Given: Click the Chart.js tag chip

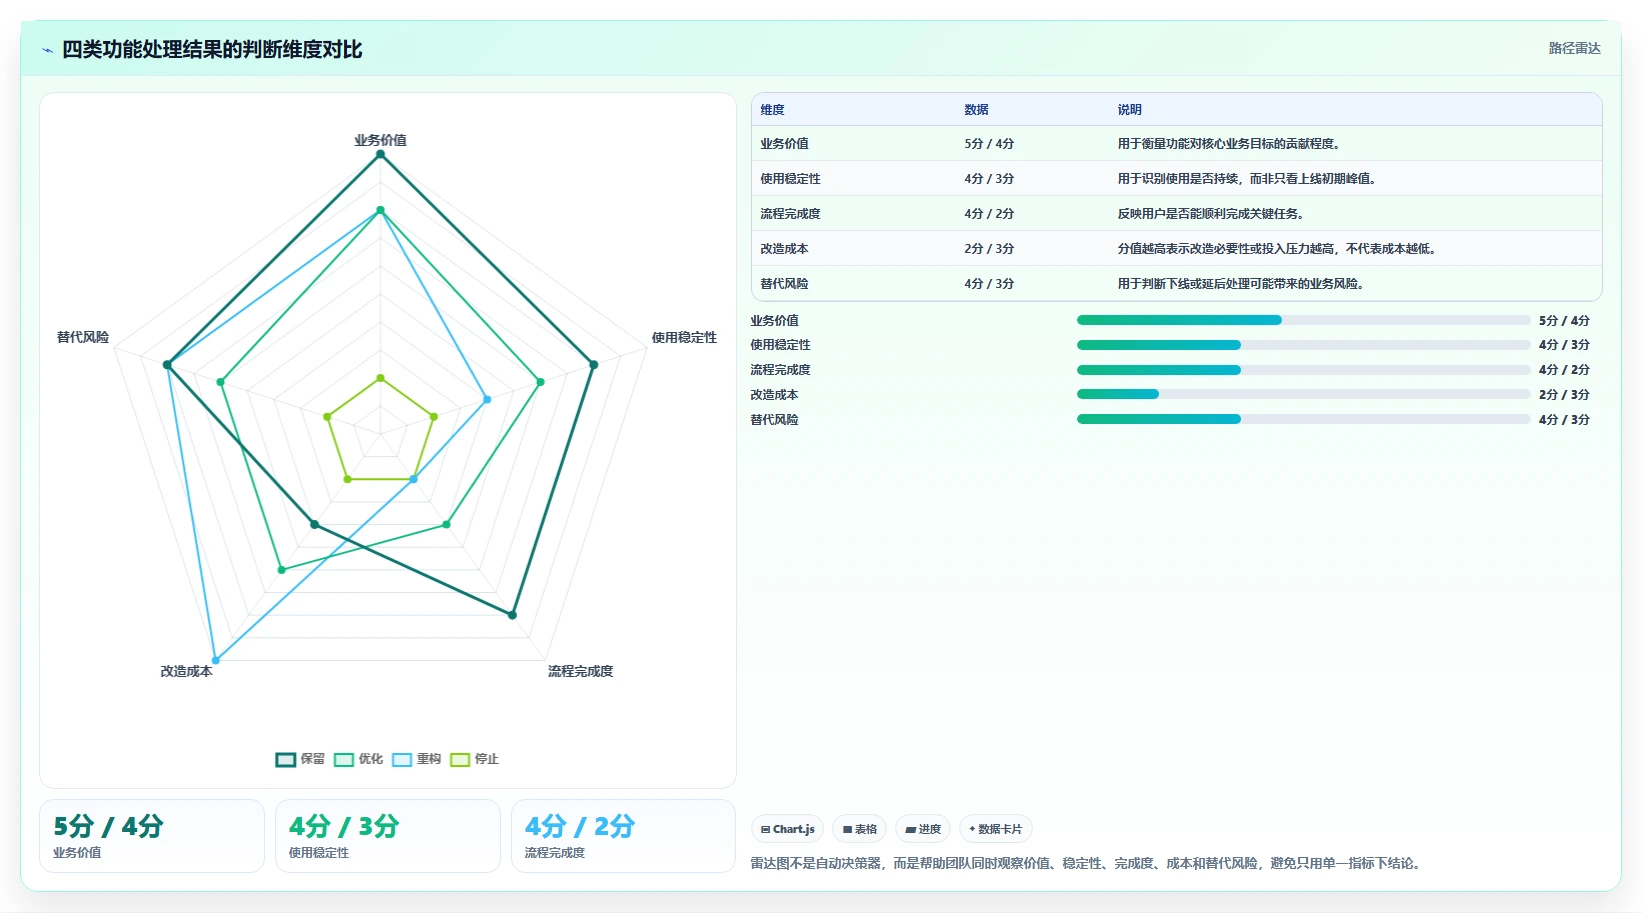Looking at the screenshot, I should (x=787, y=829).
